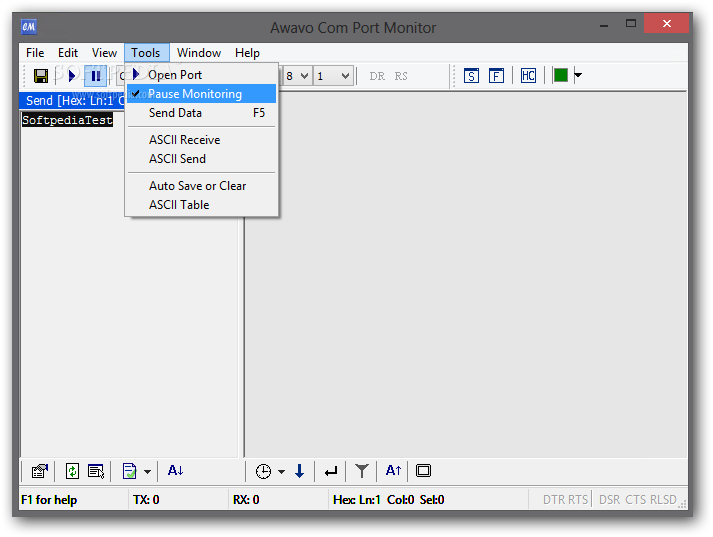Click DSR CTS RLSD status indicator
This screenshot has width=713, height=537.
(x=638, y=500)
